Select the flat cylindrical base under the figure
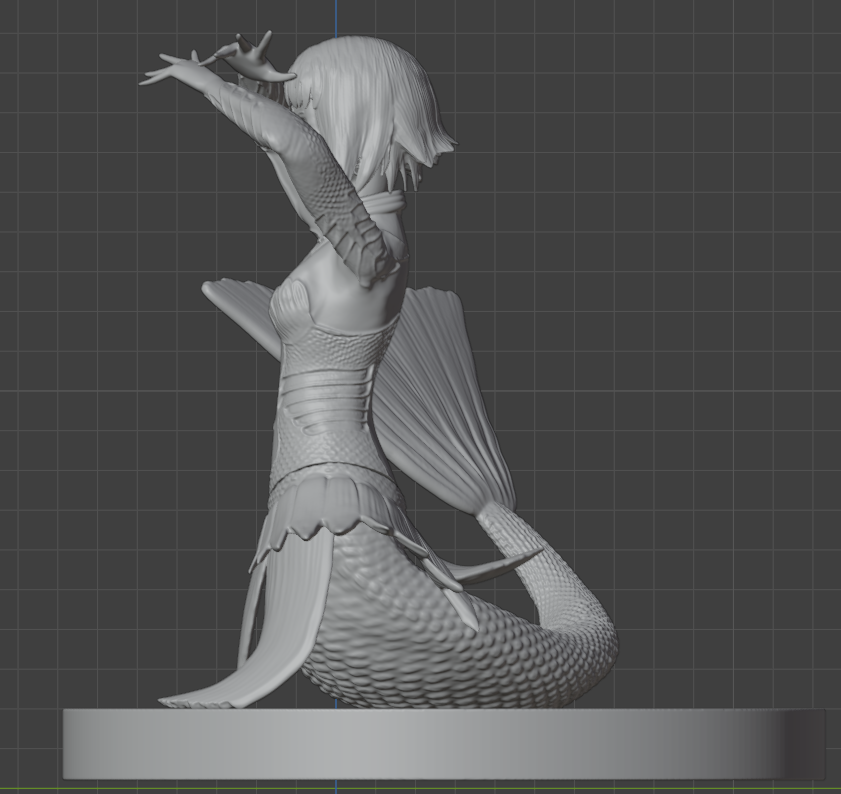 tap(444, 744)
